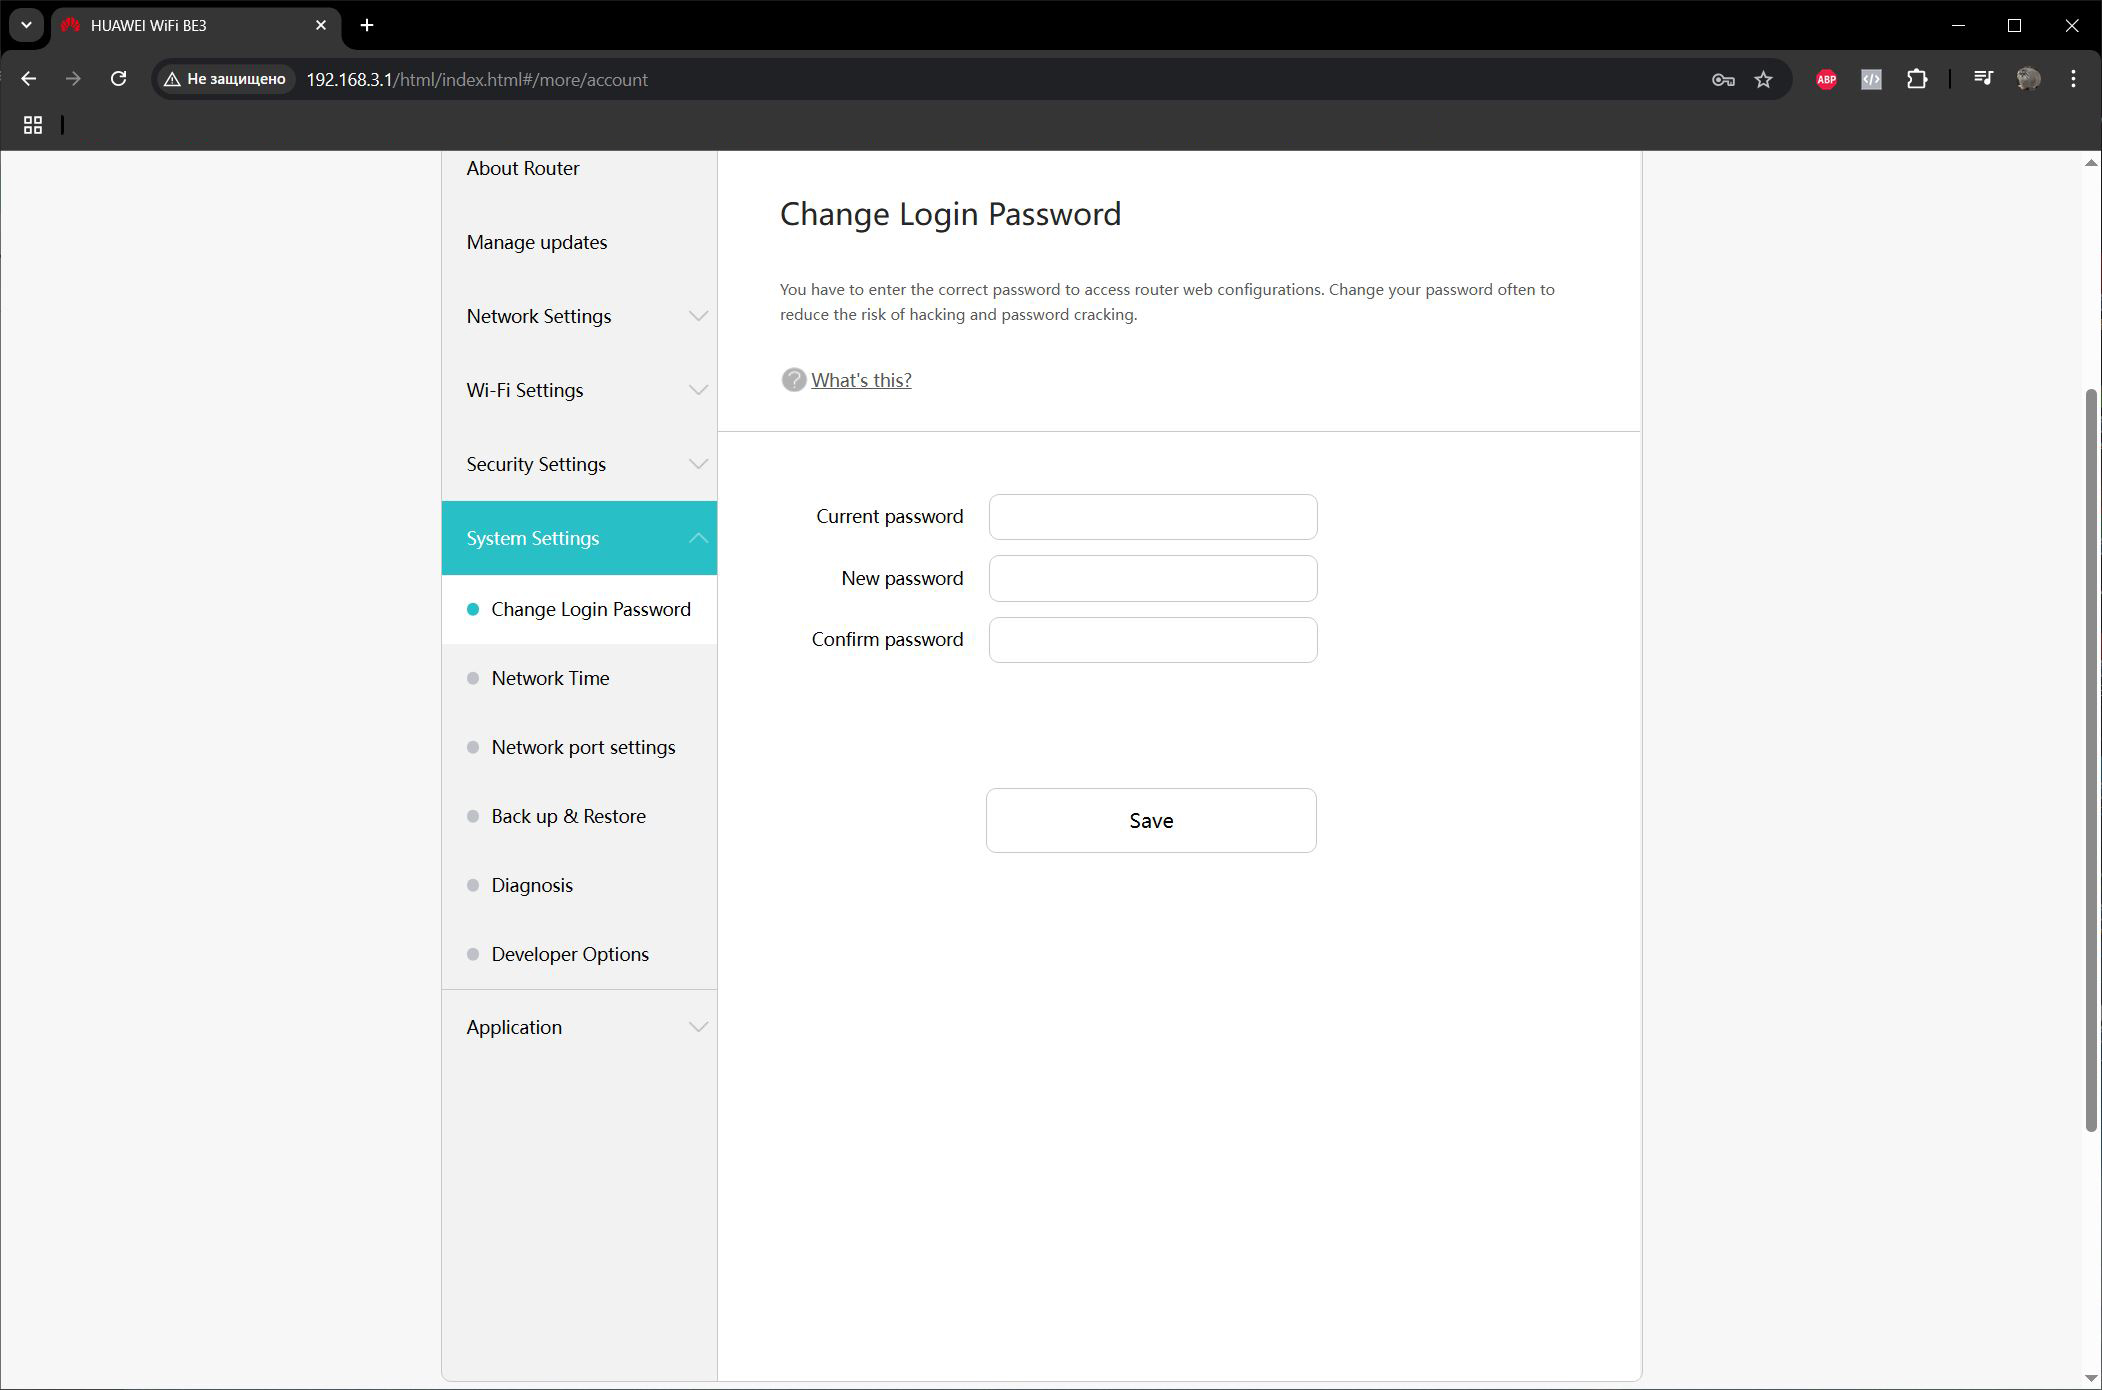This screenshot has width=2102, height=1390.
Task: Open media controls in the toolbar
Action: click(1983, 78)
